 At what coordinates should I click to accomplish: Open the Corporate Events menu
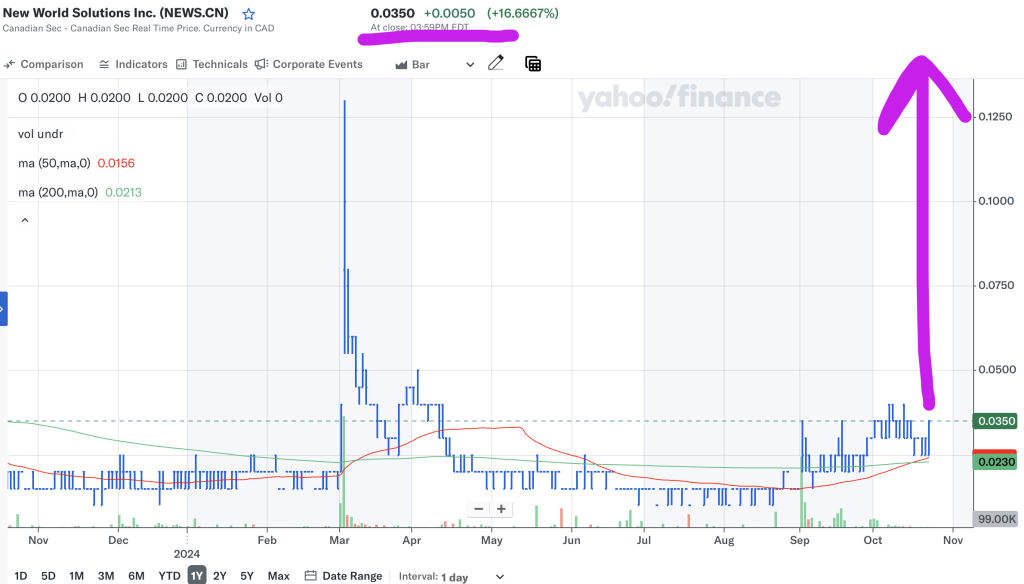(309, 64)
